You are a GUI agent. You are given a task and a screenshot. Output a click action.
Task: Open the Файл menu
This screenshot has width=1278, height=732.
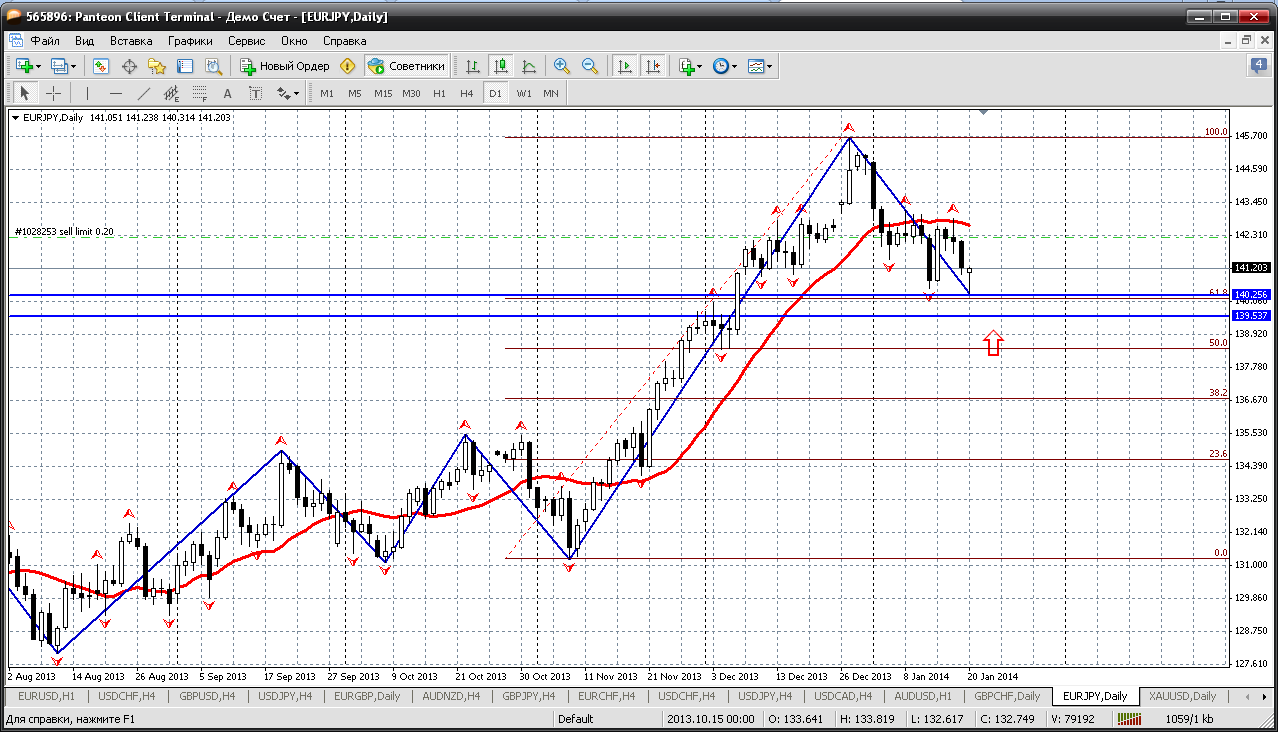pyautogui.click(x=45, y=41)
